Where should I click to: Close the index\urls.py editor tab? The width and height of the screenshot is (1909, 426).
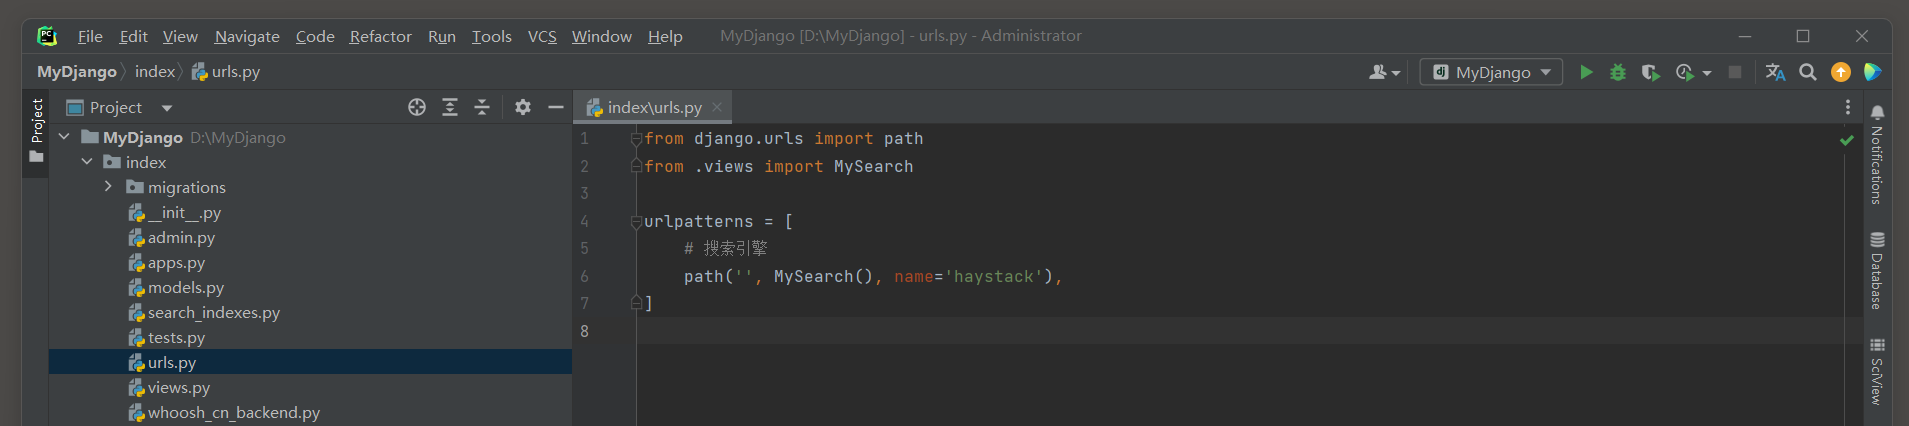coord(717,107)
